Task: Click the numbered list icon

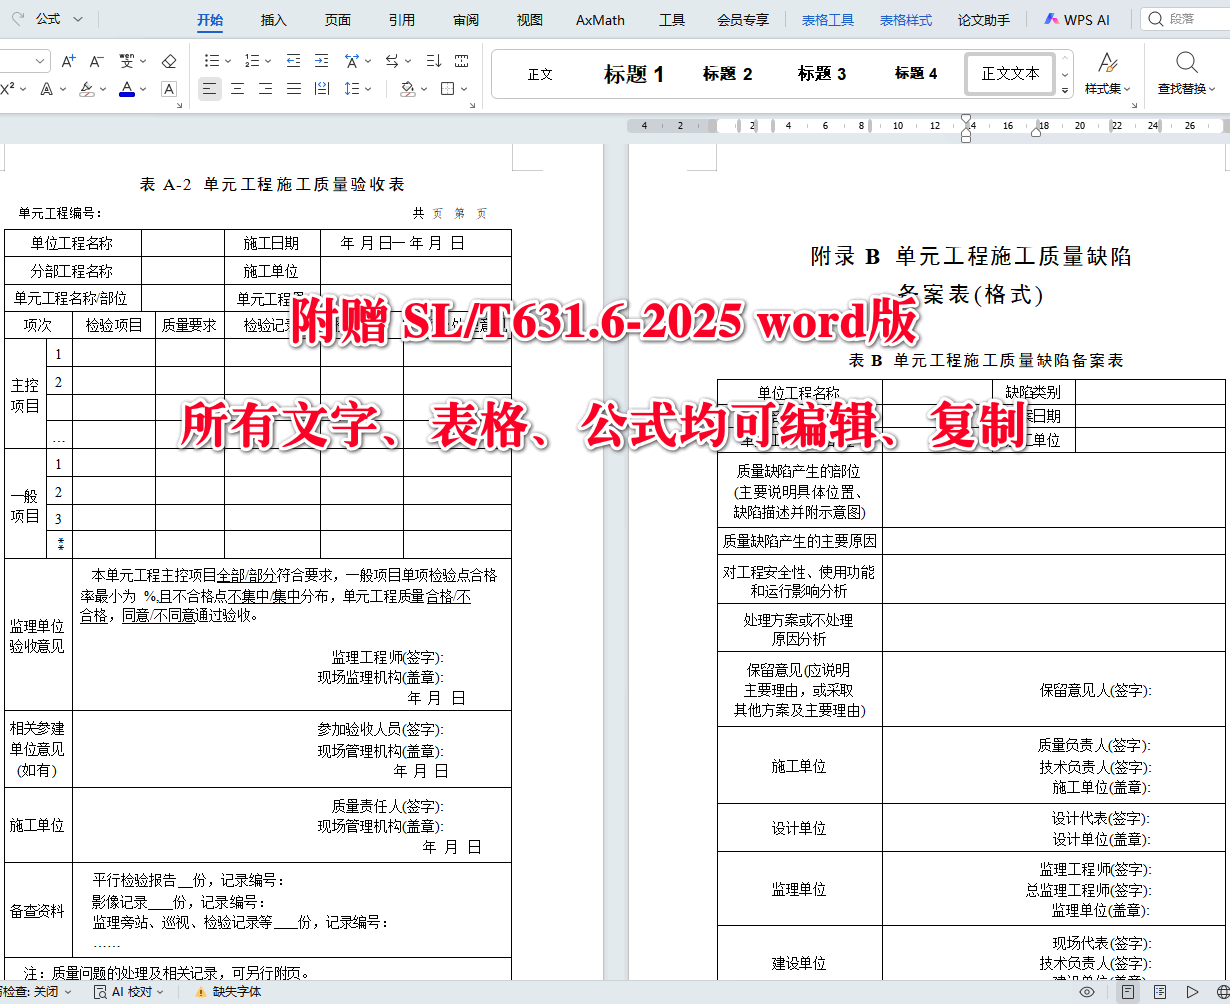Action: (252, 61)
